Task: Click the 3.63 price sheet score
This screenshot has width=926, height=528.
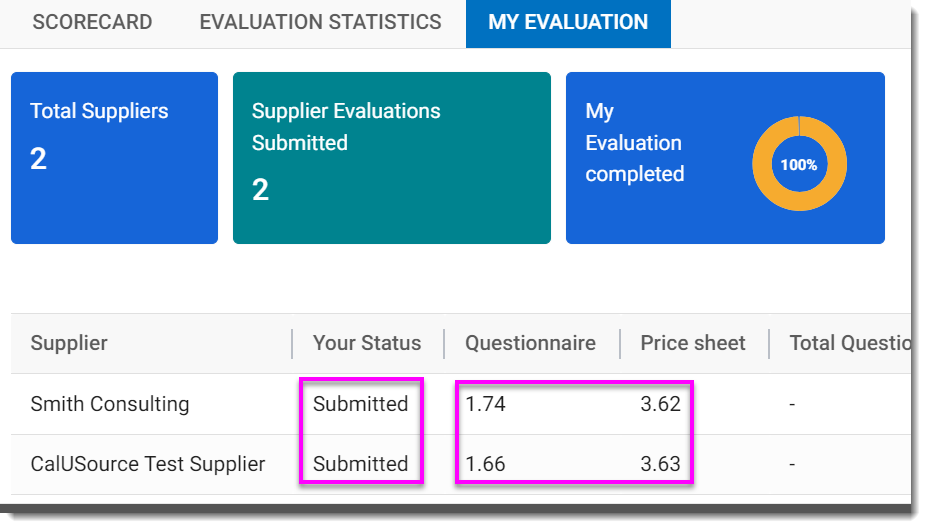Action: [660, 464]
